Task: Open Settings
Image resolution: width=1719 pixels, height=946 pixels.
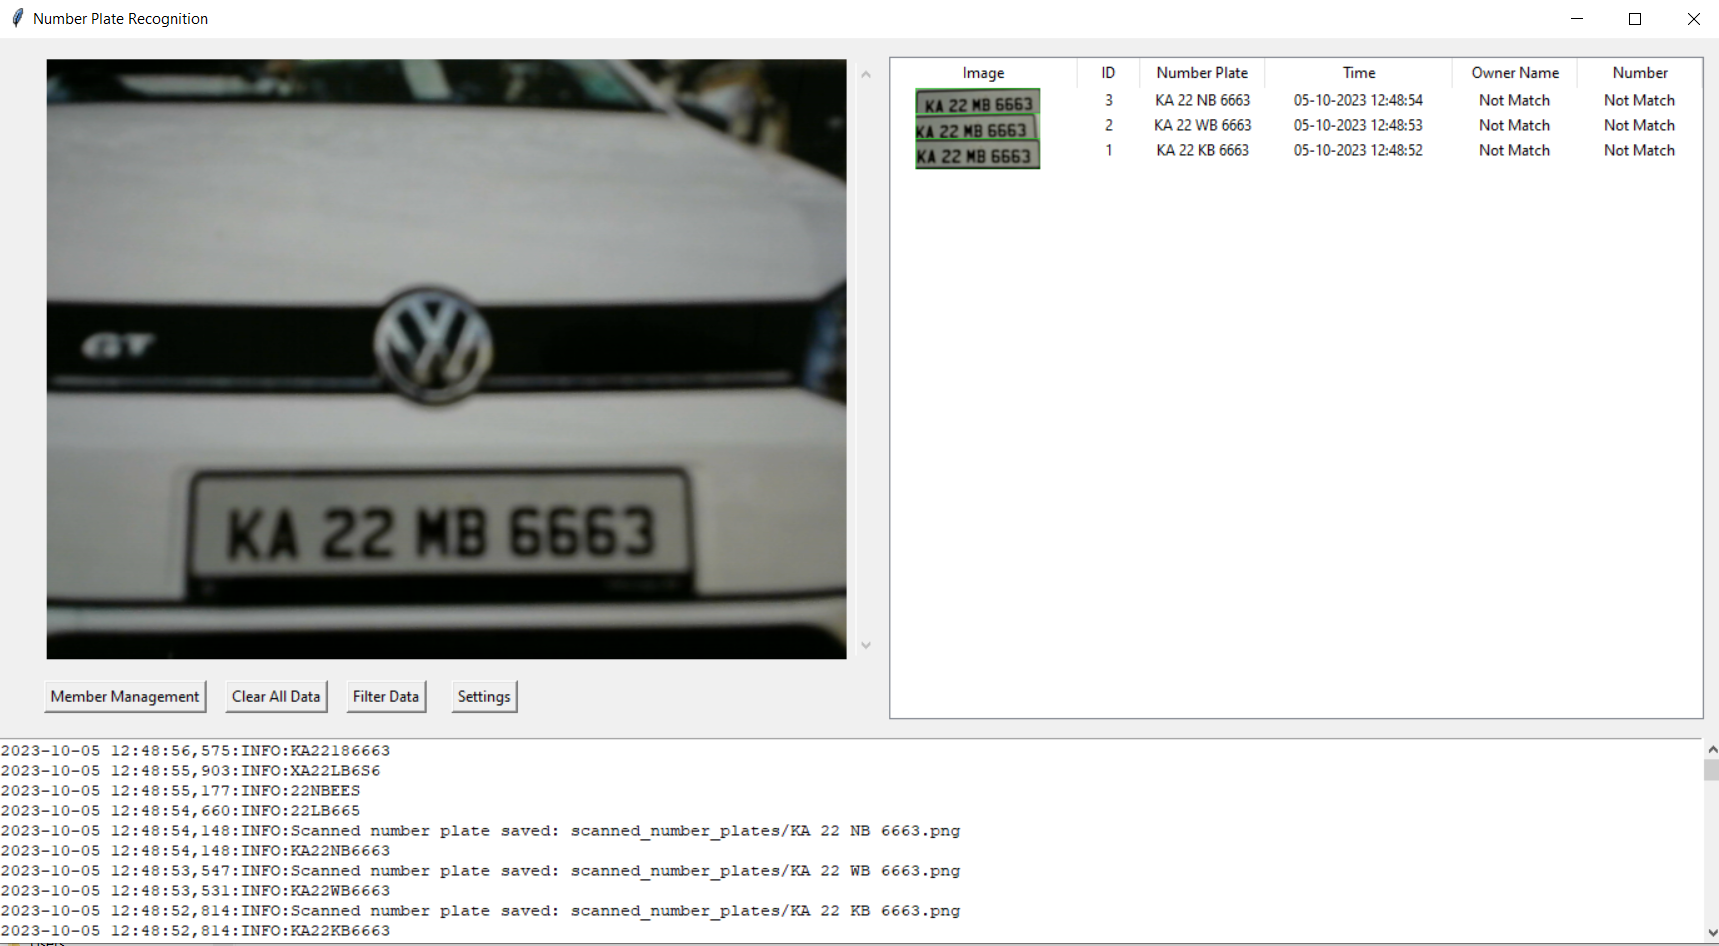Action: pos(484,696)
